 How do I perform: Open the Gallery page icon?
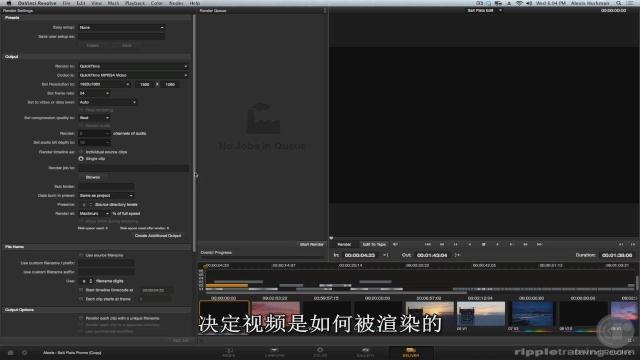click(365, 352)
